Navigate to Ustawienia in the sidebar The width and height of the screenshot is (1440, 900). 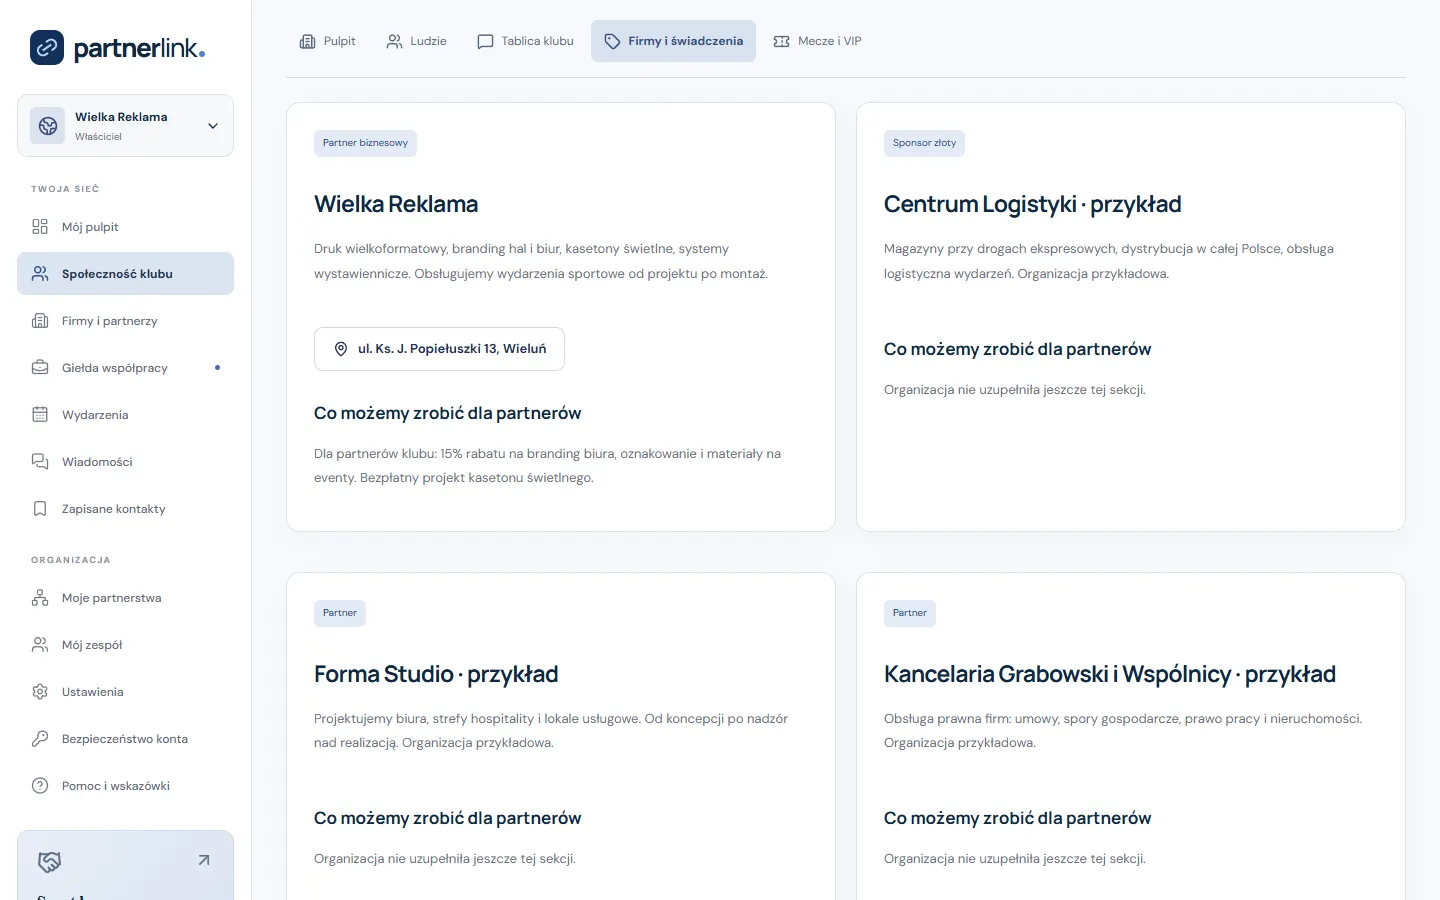coord(125,692)
